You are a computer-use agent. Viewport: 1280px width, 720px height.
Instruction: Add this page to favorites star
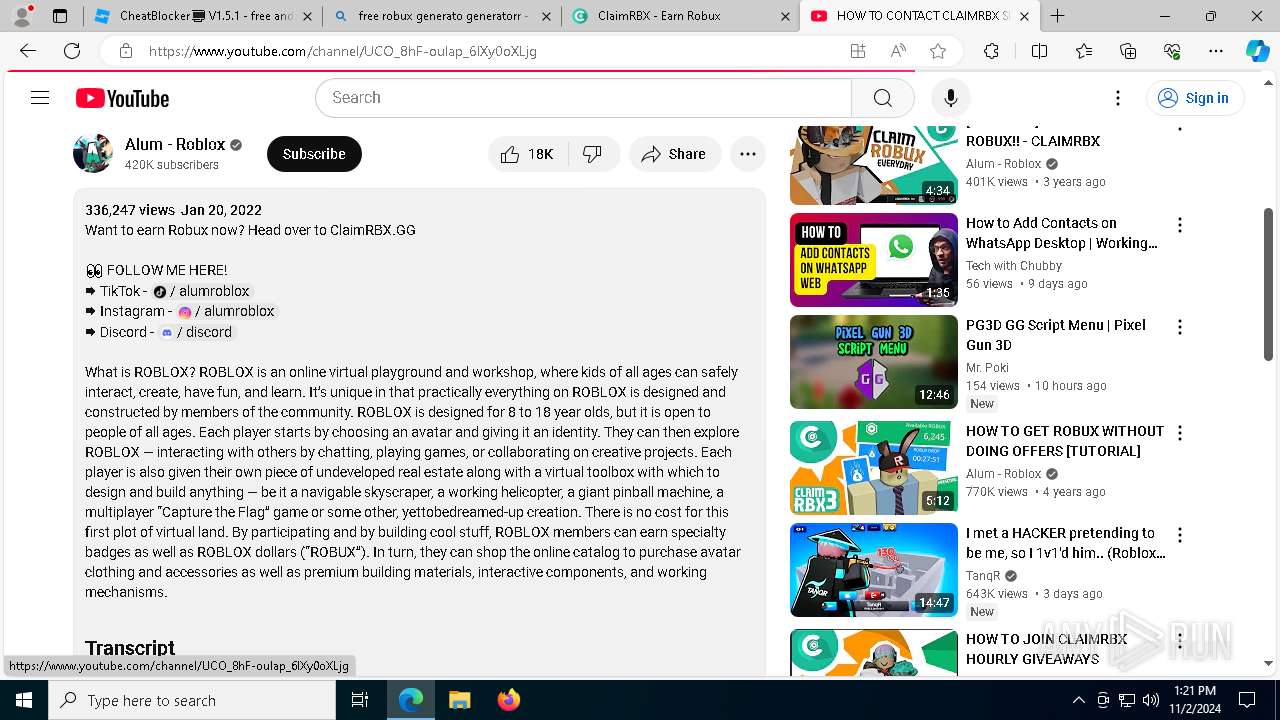pyautogui.click(x=937, y=51)
